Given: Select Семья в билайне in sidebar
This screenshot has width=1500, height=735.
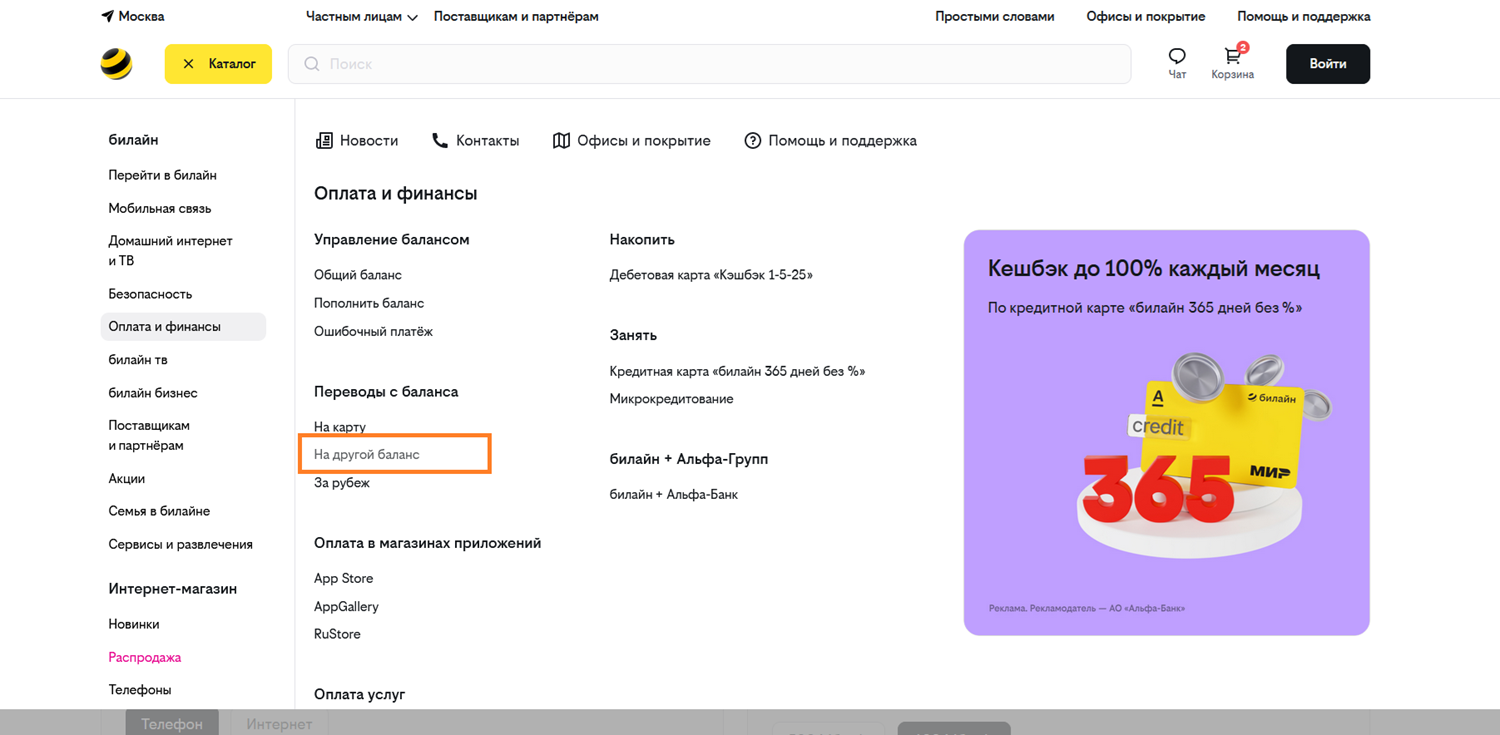Looking at the screenshot, I should tap(159, 511).
